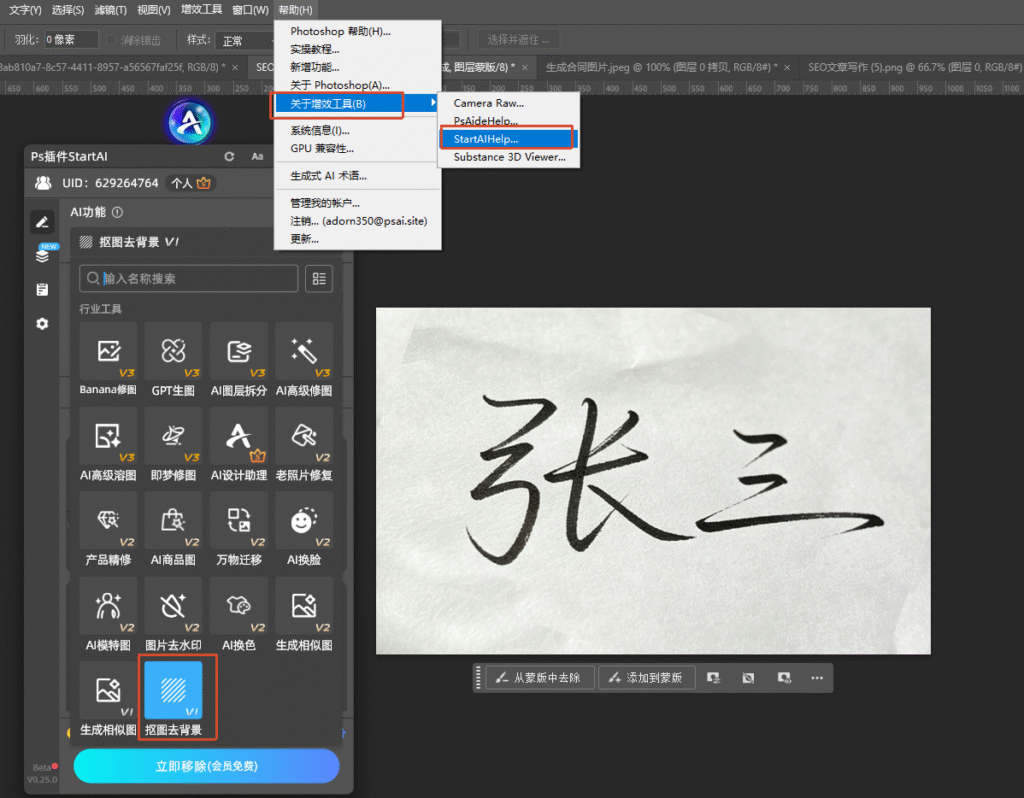Open AI模特图 tool
The height and width of the screenshot is (798, 1024).
(x=108, y=614)
